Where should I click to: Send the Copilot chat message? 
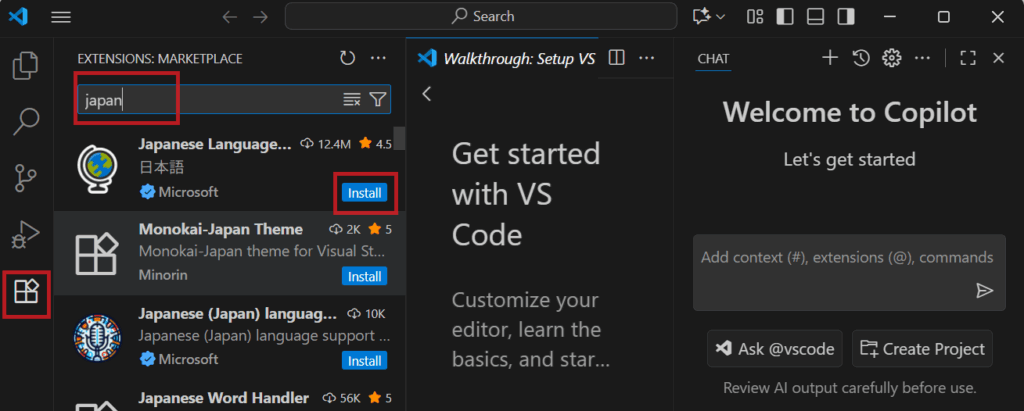click(984, 290)
